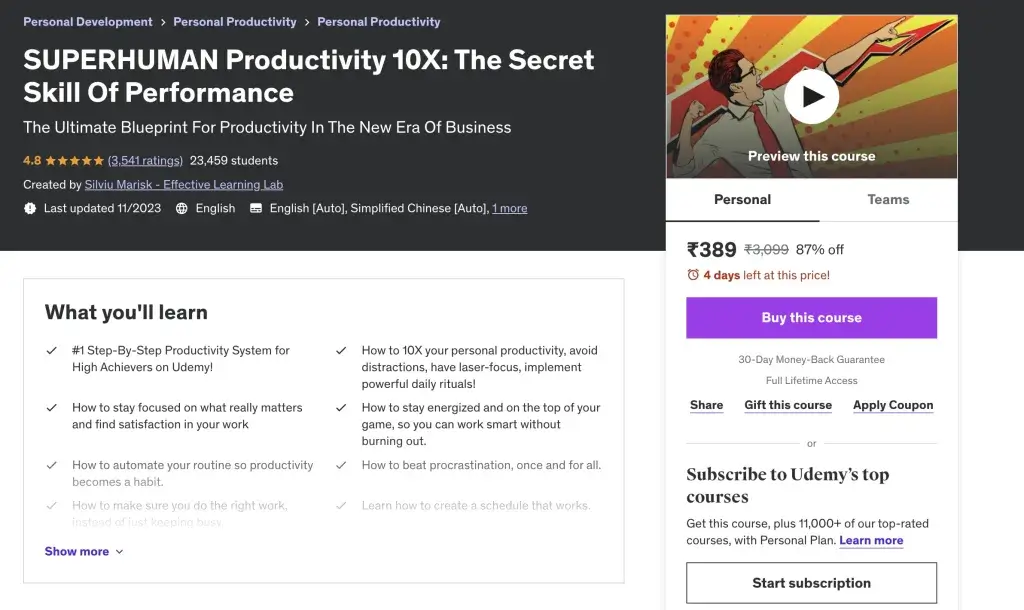Expand the "1 more" captions list
The height and width of the screenshot is (610, 1024).
click(509, 208)
